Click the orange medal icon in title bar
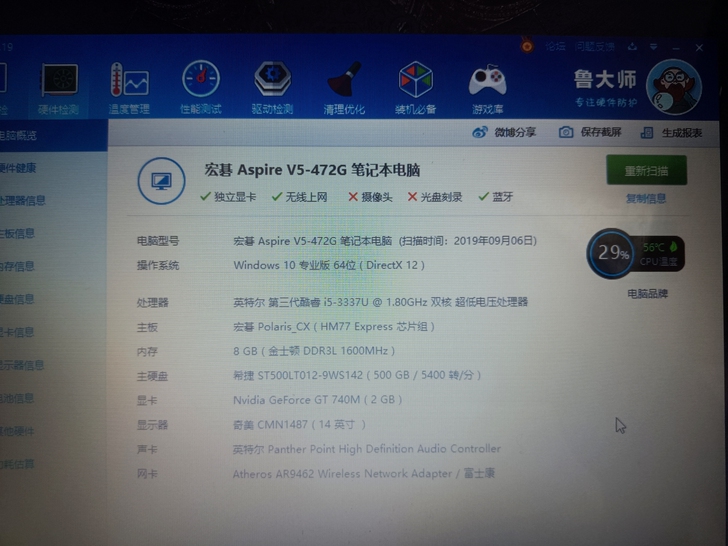 click(527, 46)
